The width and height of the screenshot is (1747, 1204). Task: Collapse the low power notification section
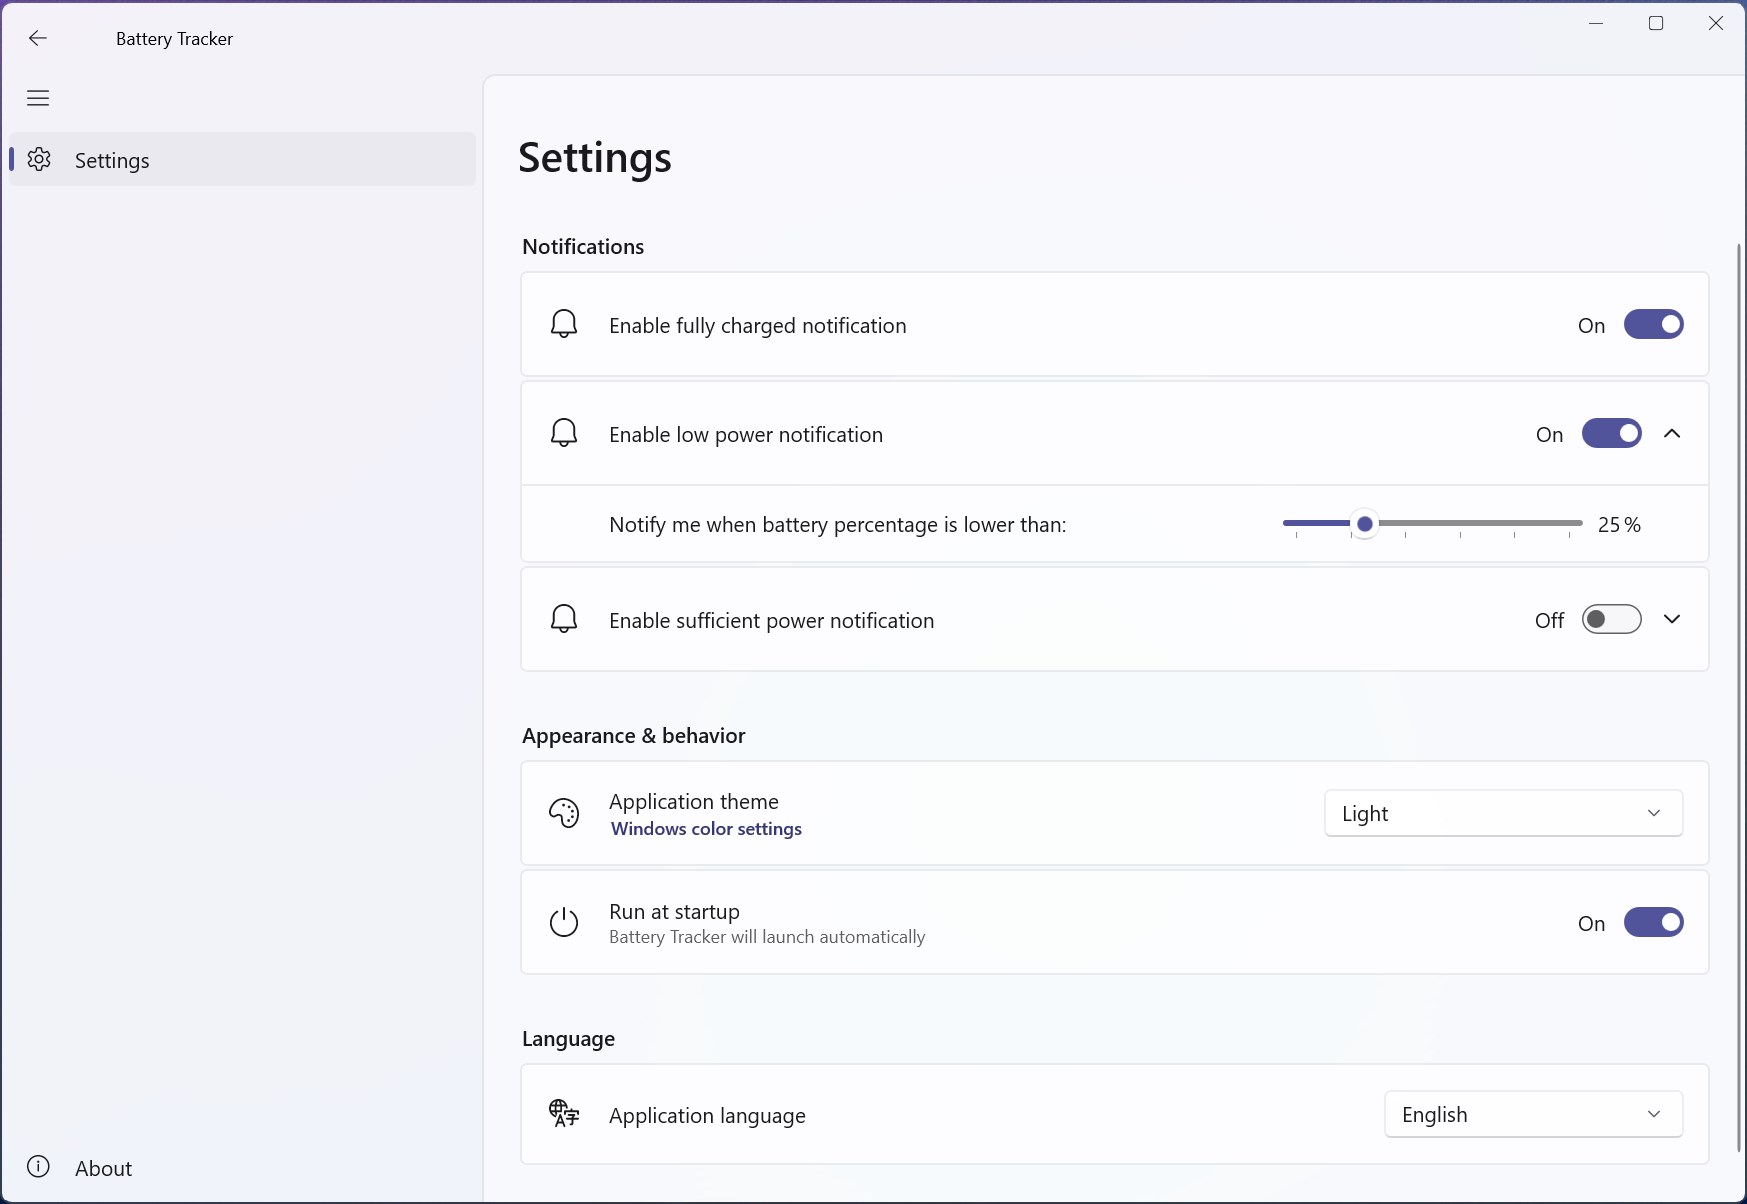click(x=1672, y=433)
